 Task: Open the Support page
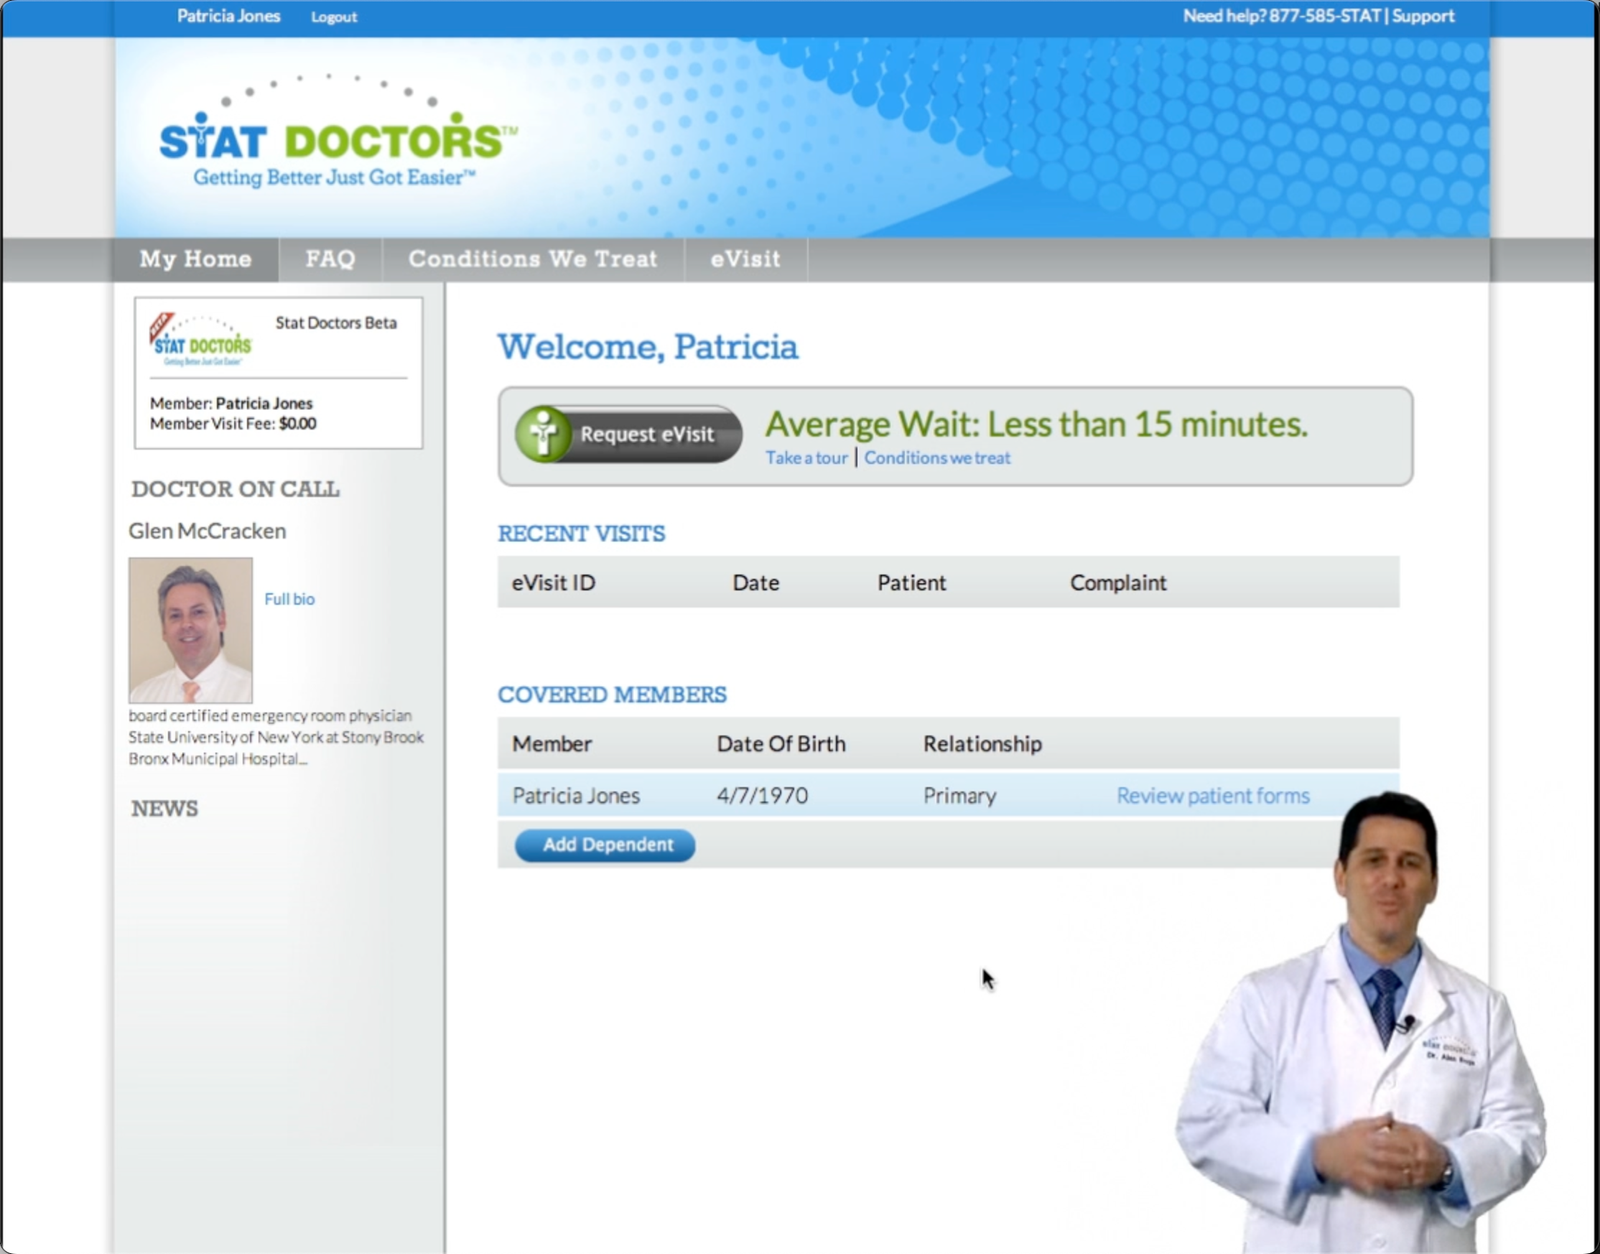click(x=1423, y=16)
